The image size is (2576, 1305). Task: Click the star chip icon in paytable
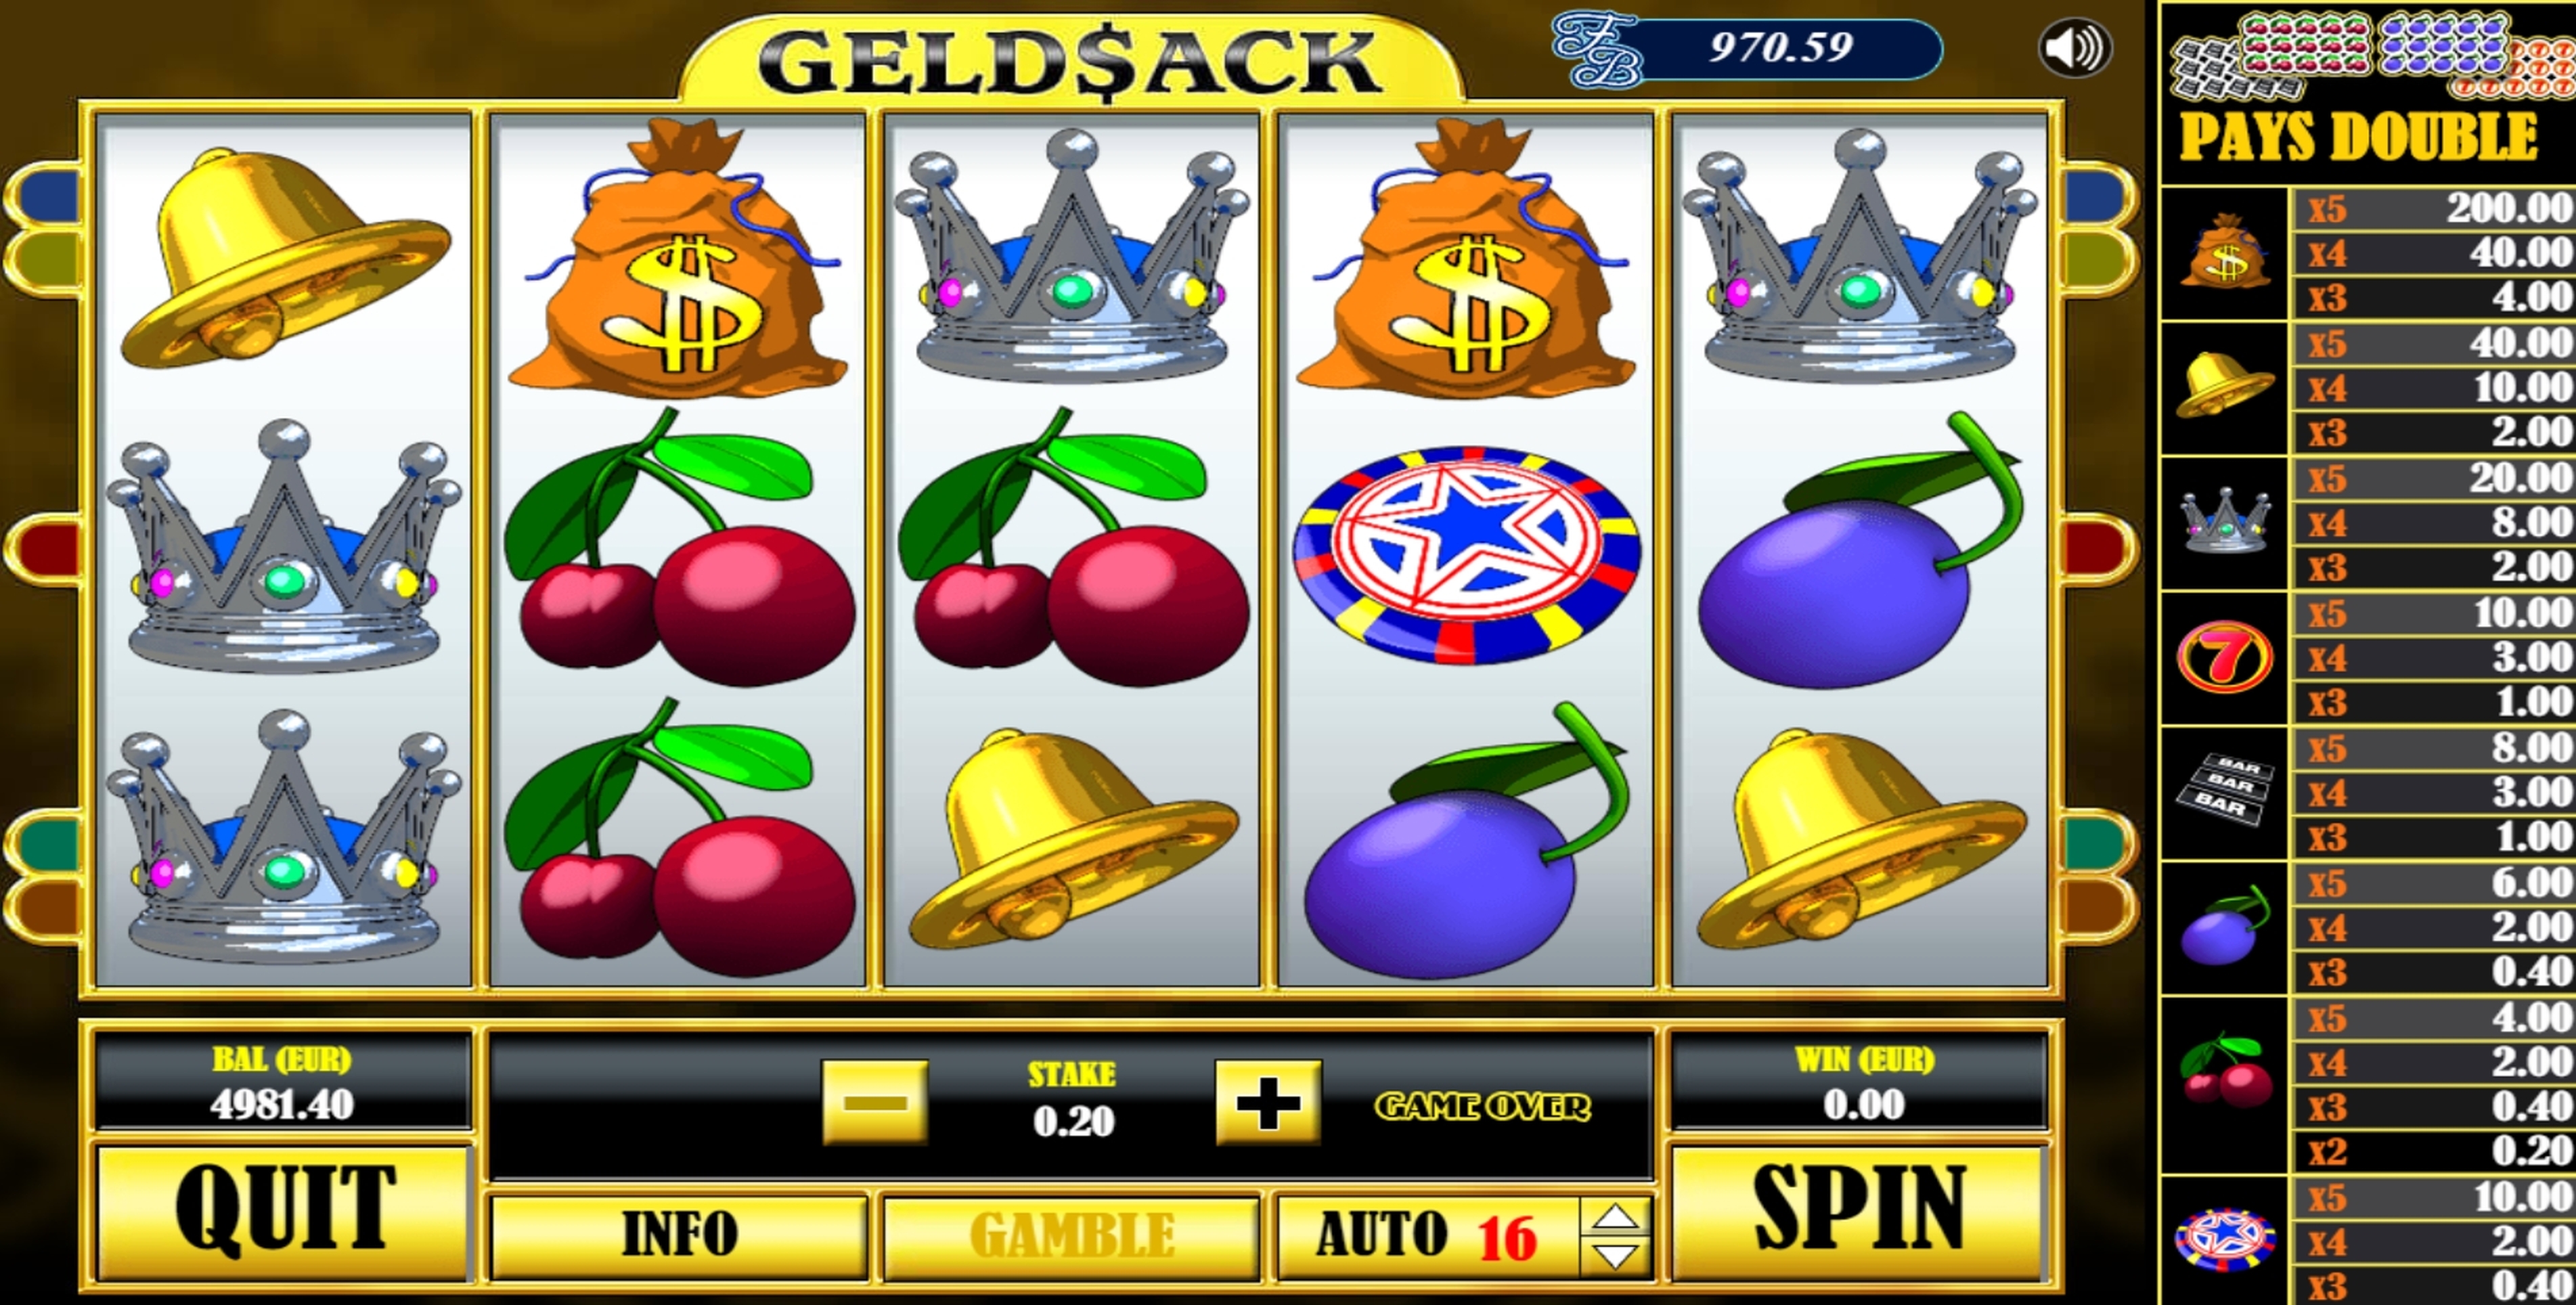(2225, 1239)
